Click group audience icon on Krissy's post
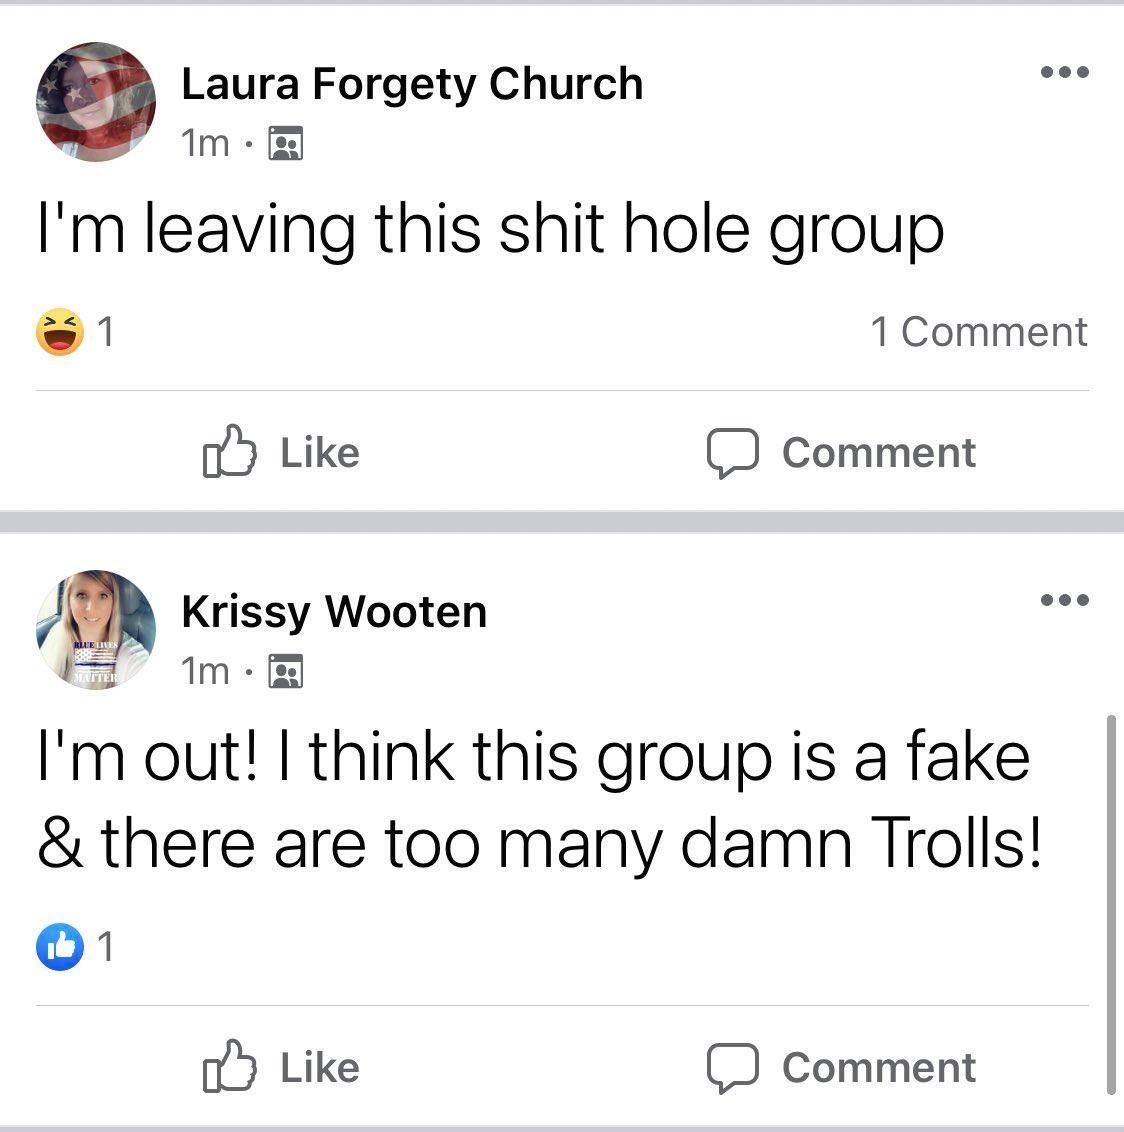The height and width of the screenshot is (1132, 1124). click(286, 671)
